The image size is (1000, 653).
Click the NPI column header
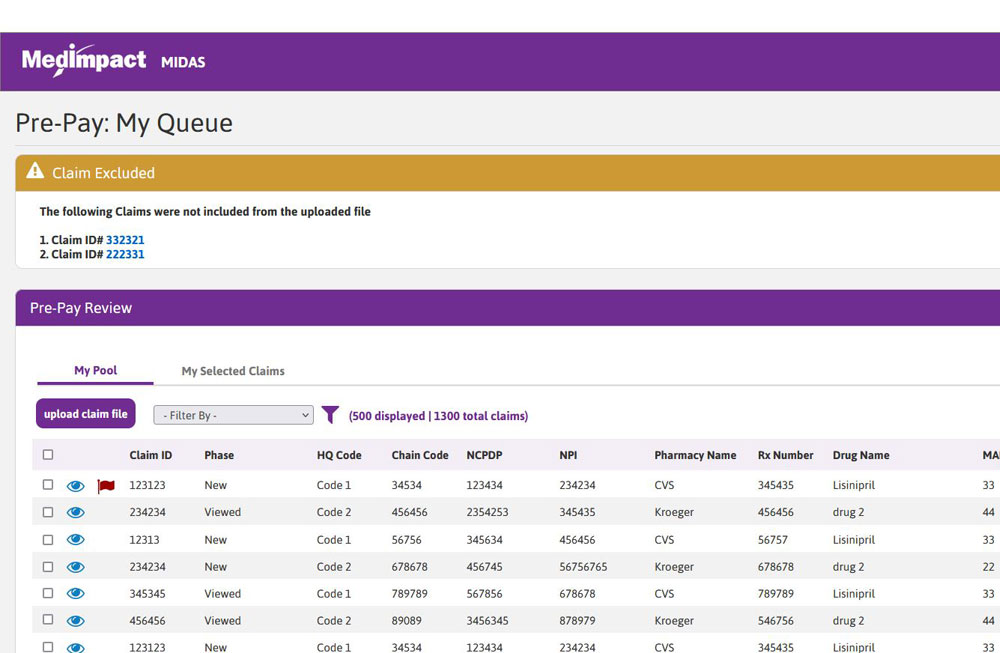[568, 455]
